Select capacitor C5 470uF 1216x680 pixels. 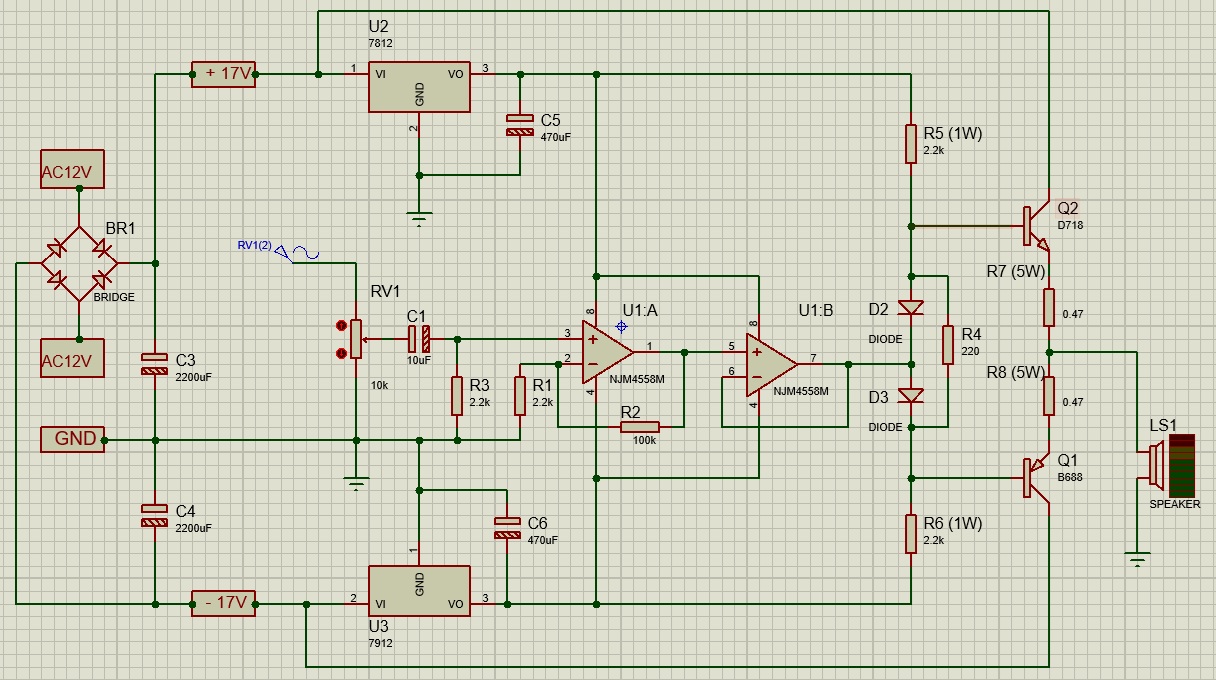(520, 124)
